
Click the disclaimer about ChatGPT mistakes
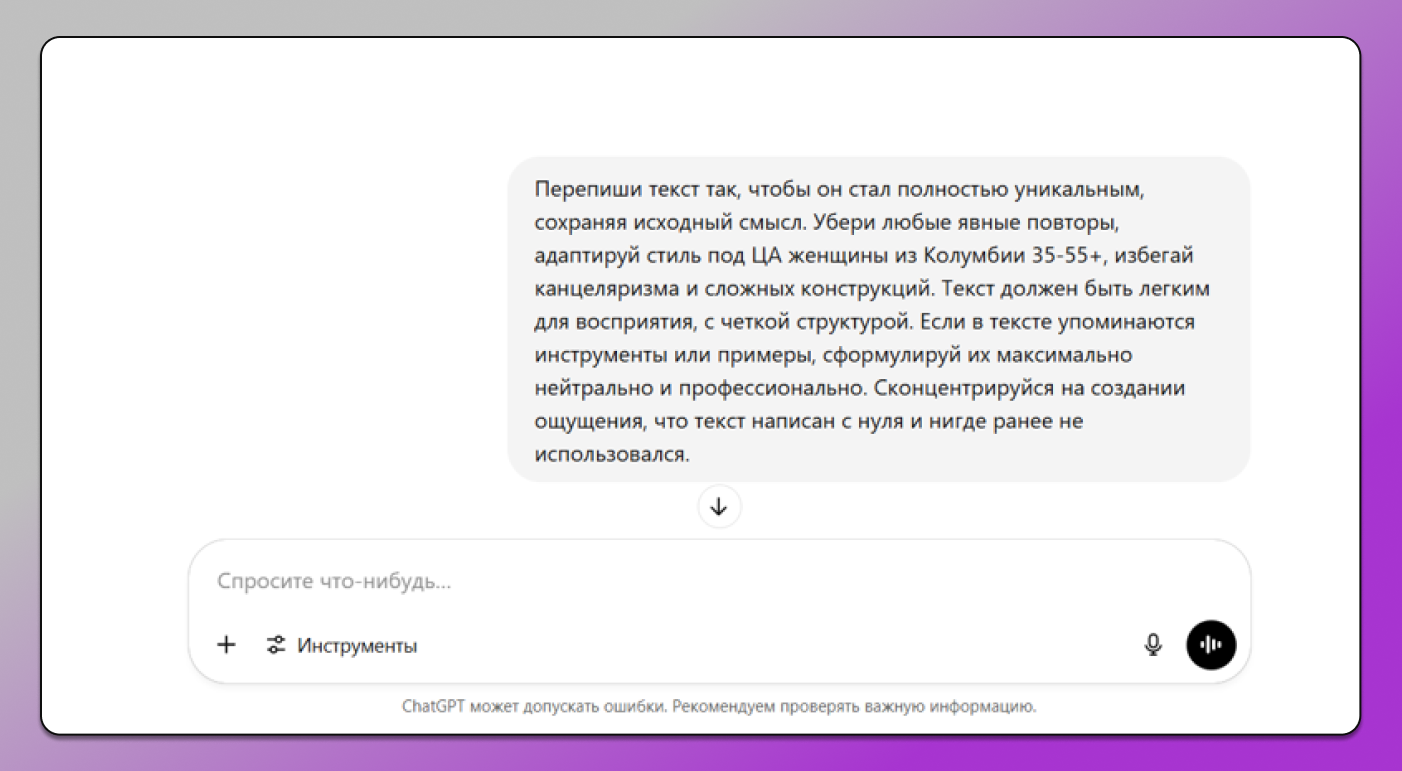coord(719,706)
